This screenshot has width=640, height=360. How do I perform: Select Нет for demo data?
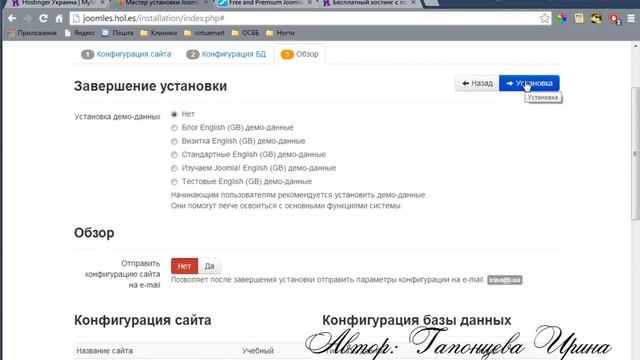click(x=174, y=114)
